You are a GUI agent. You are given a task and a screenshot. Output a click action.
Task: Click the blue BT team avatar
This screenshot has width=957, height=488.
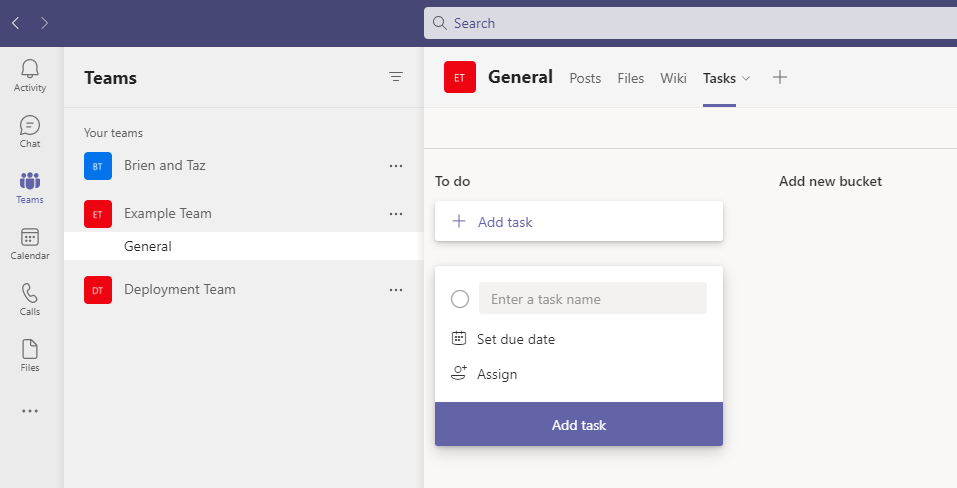click(x=98, y=166)
